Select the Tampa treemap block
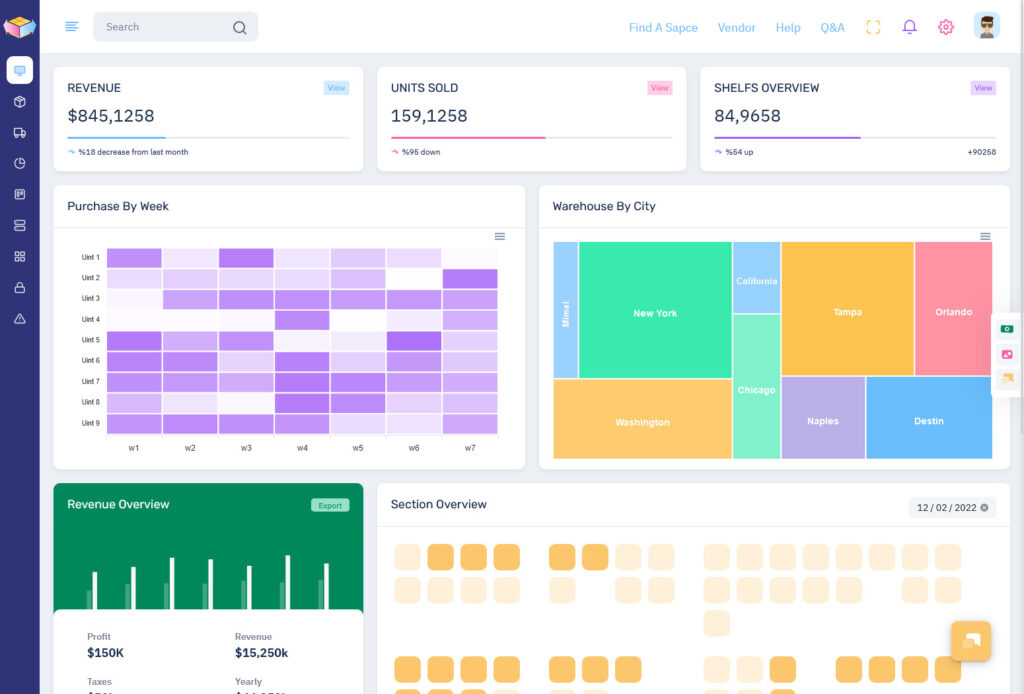Viewport: 1024px width, 694px height. [847, 308]
